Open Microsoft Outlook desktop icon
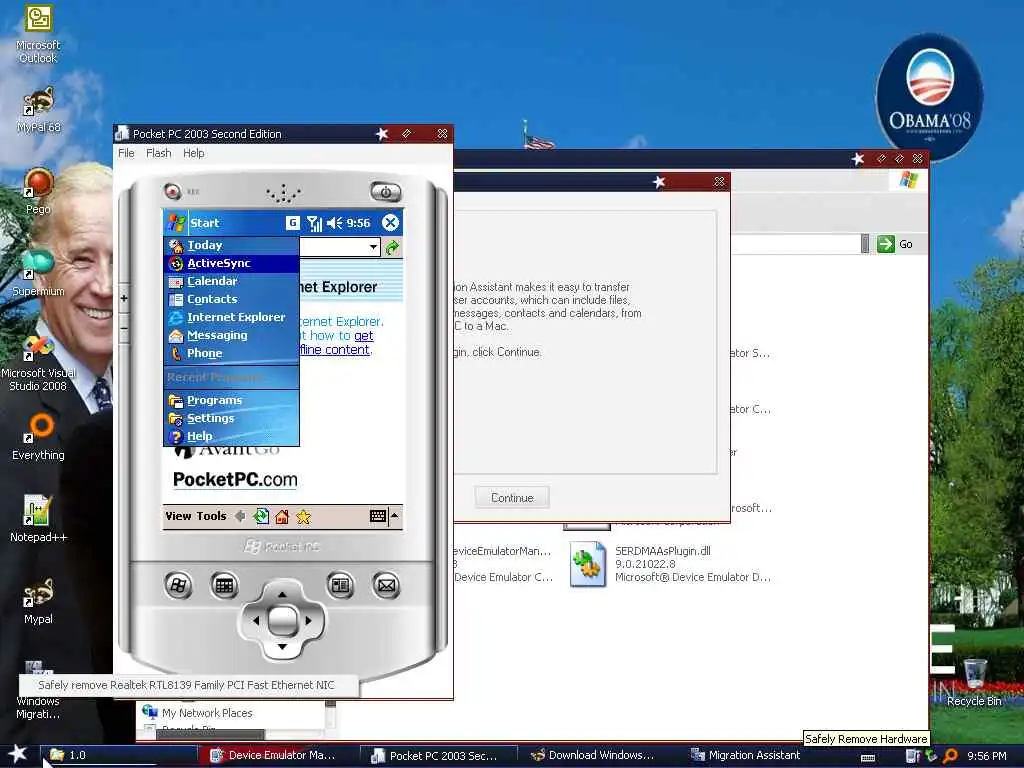 coord(39,35)
